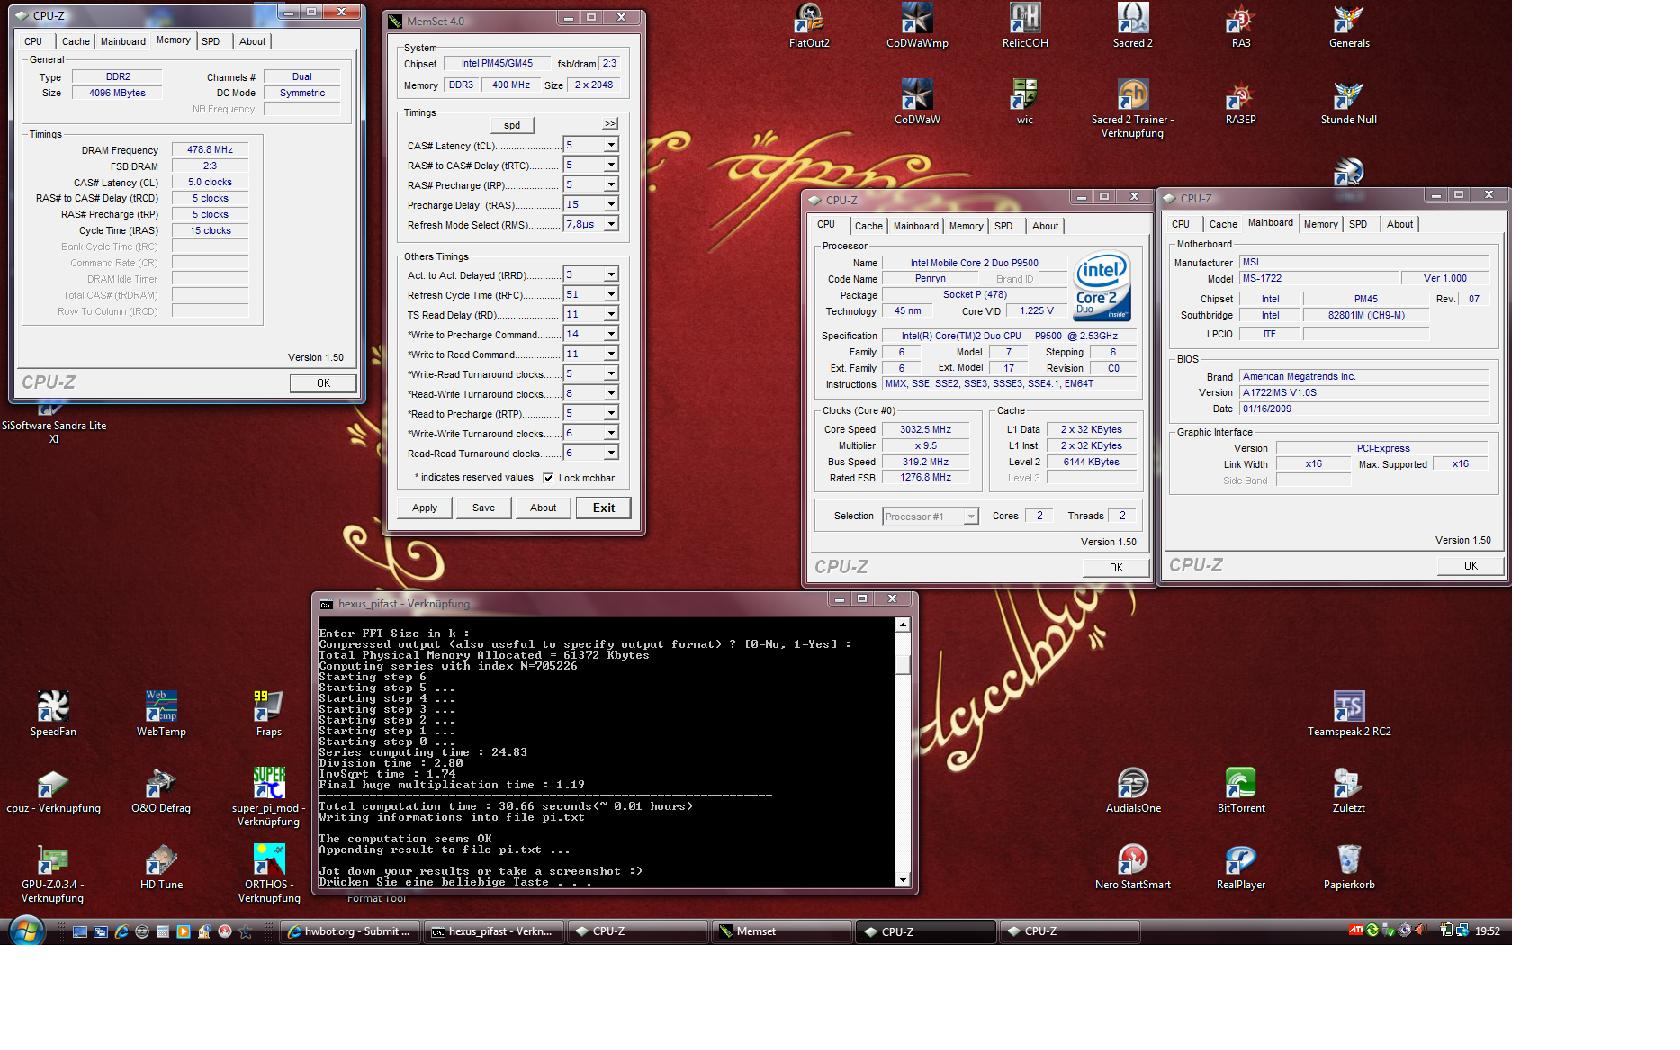Image resolution: width=1680 pixels, height=1050 pixels.
Task: Toggle Lock mchbar checkbox in MemSet
Action: click(548, 478)
